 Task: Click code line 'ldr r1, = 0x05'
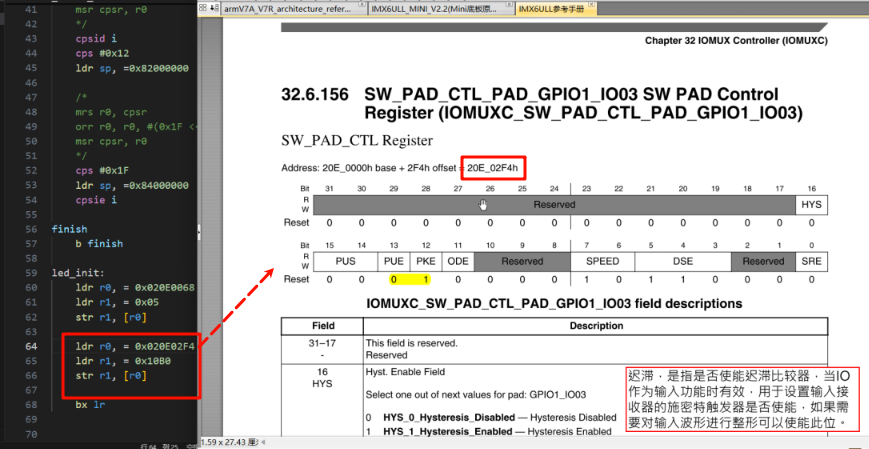117,303
